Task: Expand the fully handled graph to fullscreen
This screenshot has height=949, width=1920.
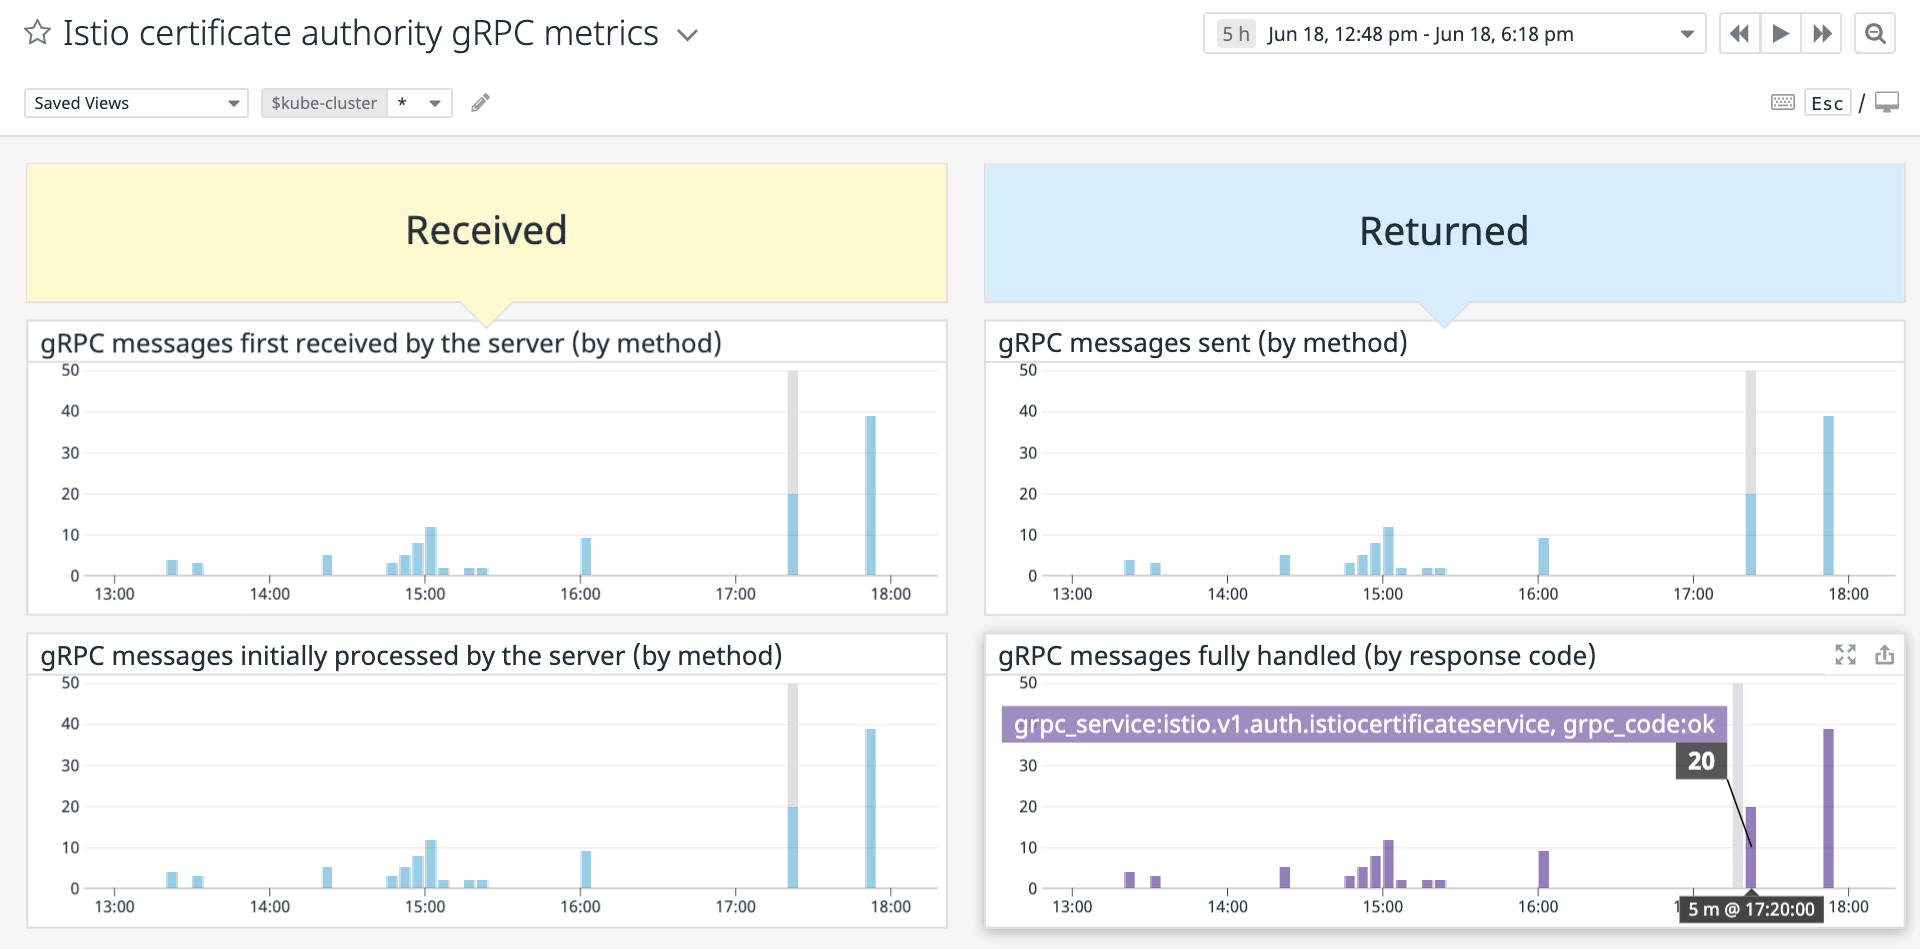Action: pyautogui.click(x=1845, y=655)
